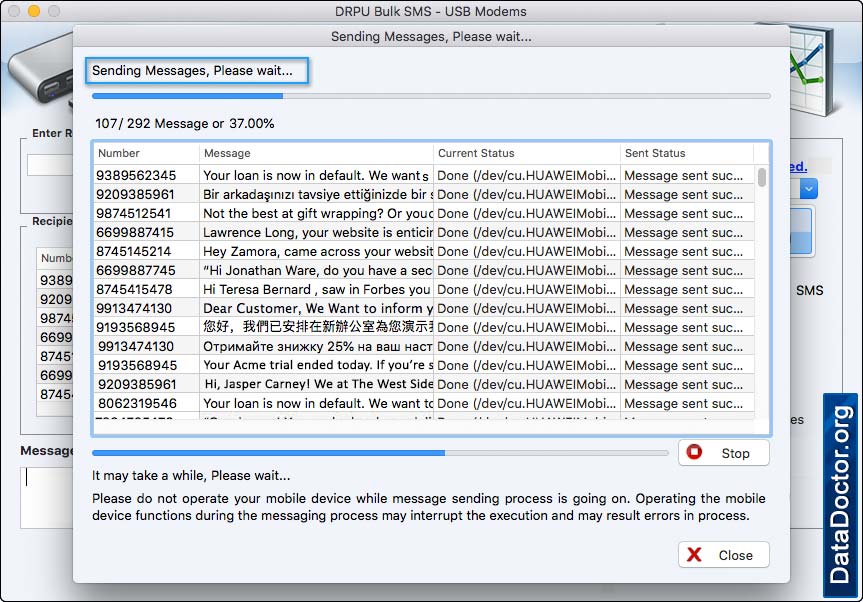
Task: Click the overall sending progress bar at top
Action: pyautogui.click(x=431, y=96)
